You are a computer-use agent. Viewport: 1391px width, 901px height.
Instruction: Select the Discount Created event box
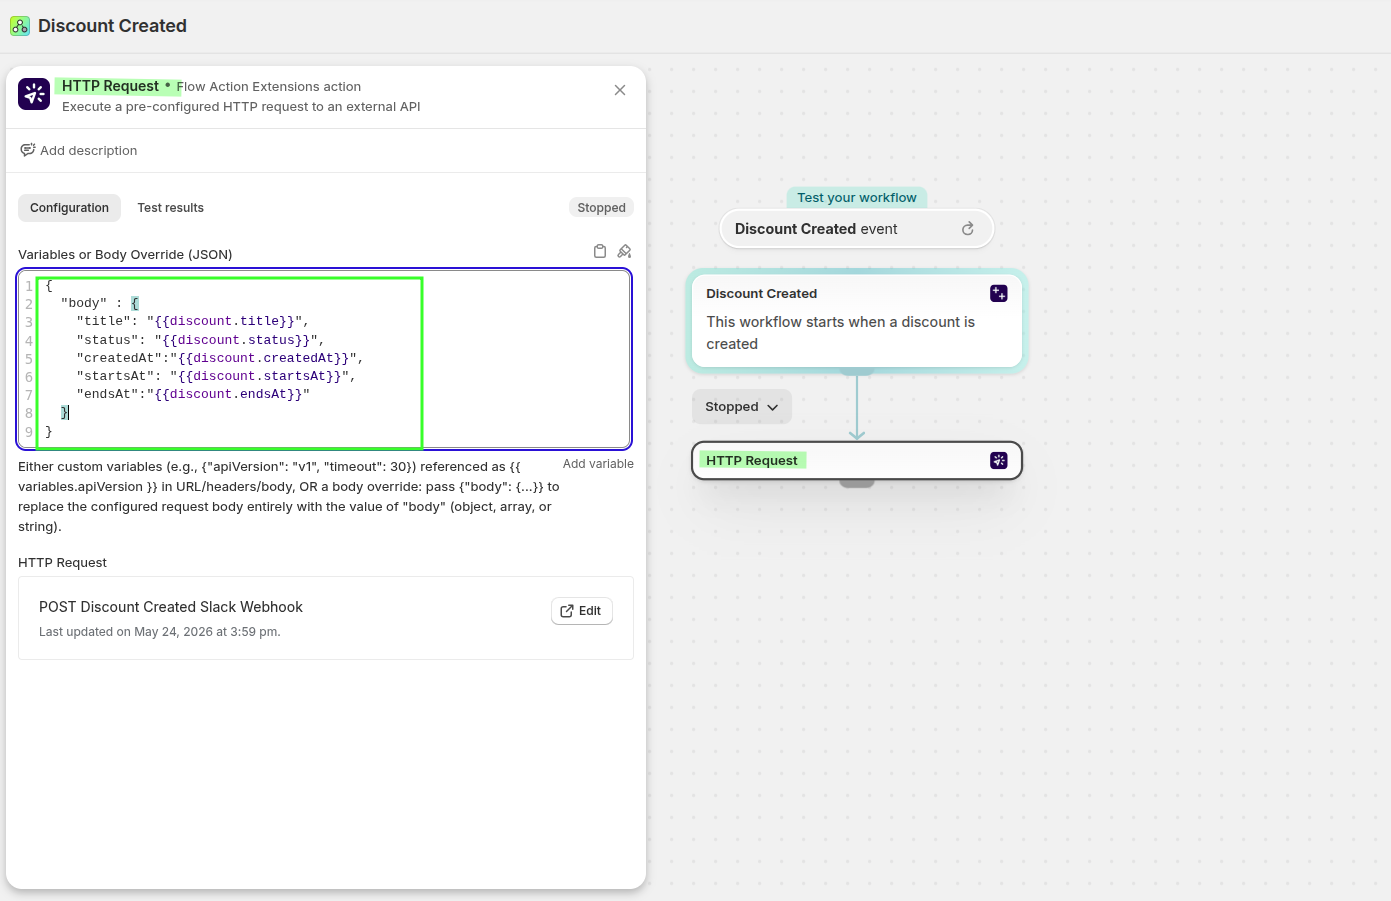[x=857, y=229]
